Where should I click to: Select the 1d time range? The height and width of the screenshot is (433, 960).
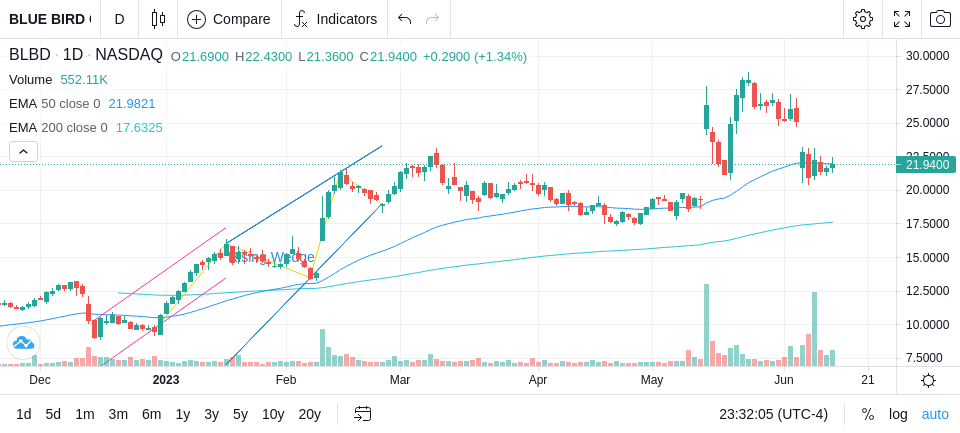pyautogui.click(x=23, y=415)
